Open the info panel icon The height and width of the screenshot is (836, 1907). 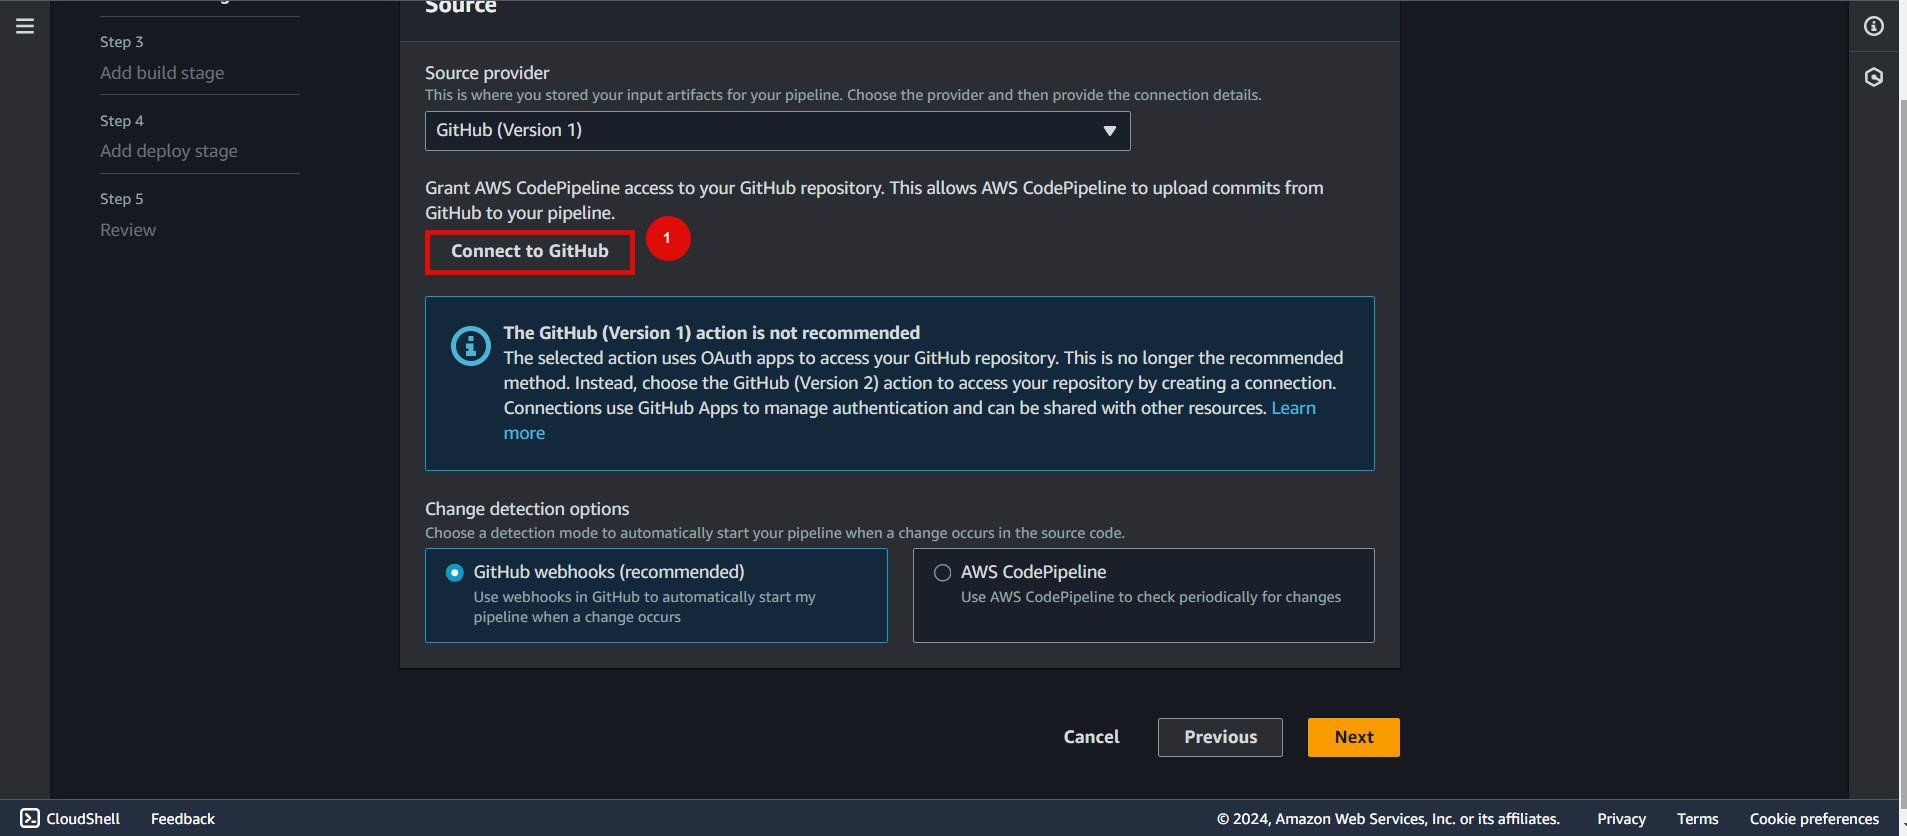[1874, 26]
